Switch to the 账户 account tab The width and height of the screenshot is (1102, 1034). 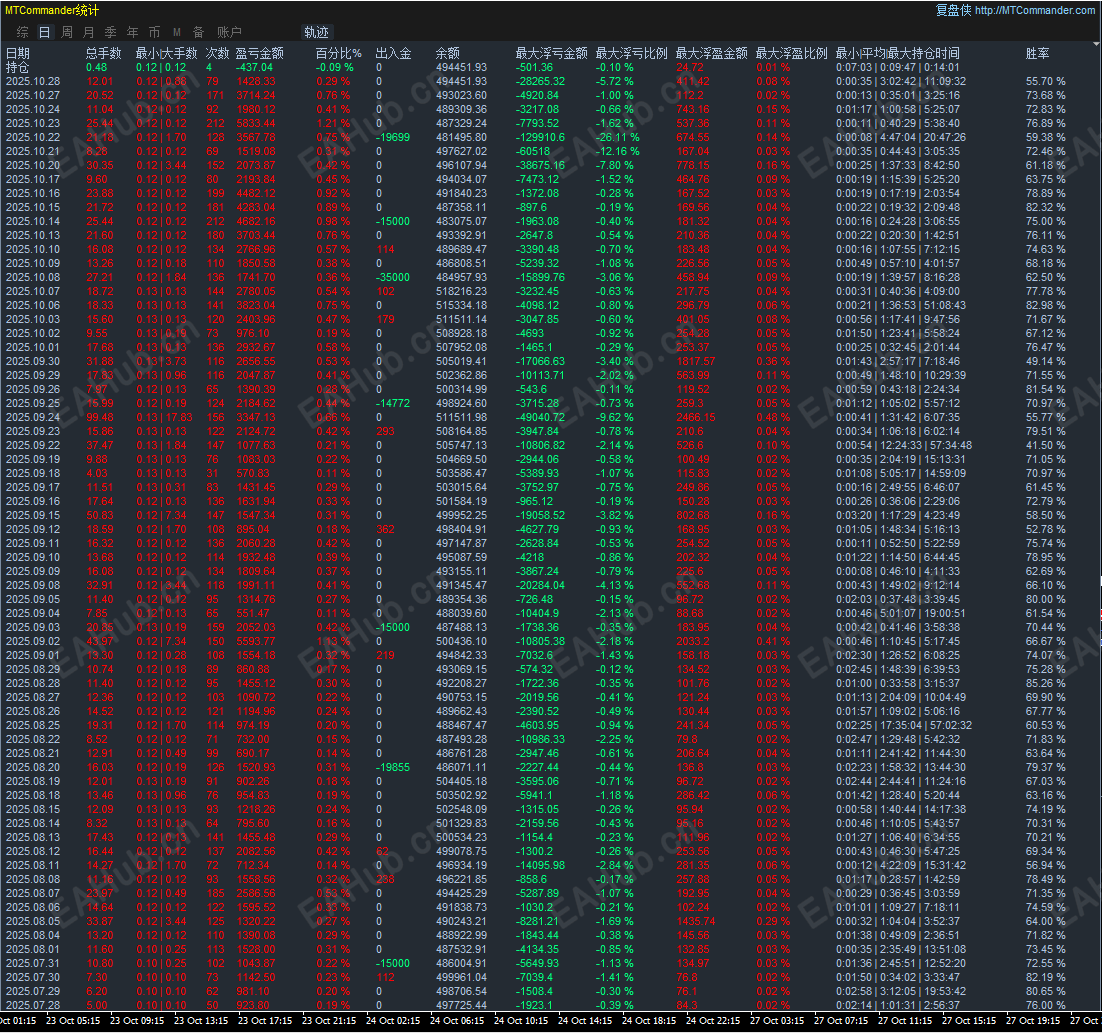pyautogui.click(x=229, y=32)
